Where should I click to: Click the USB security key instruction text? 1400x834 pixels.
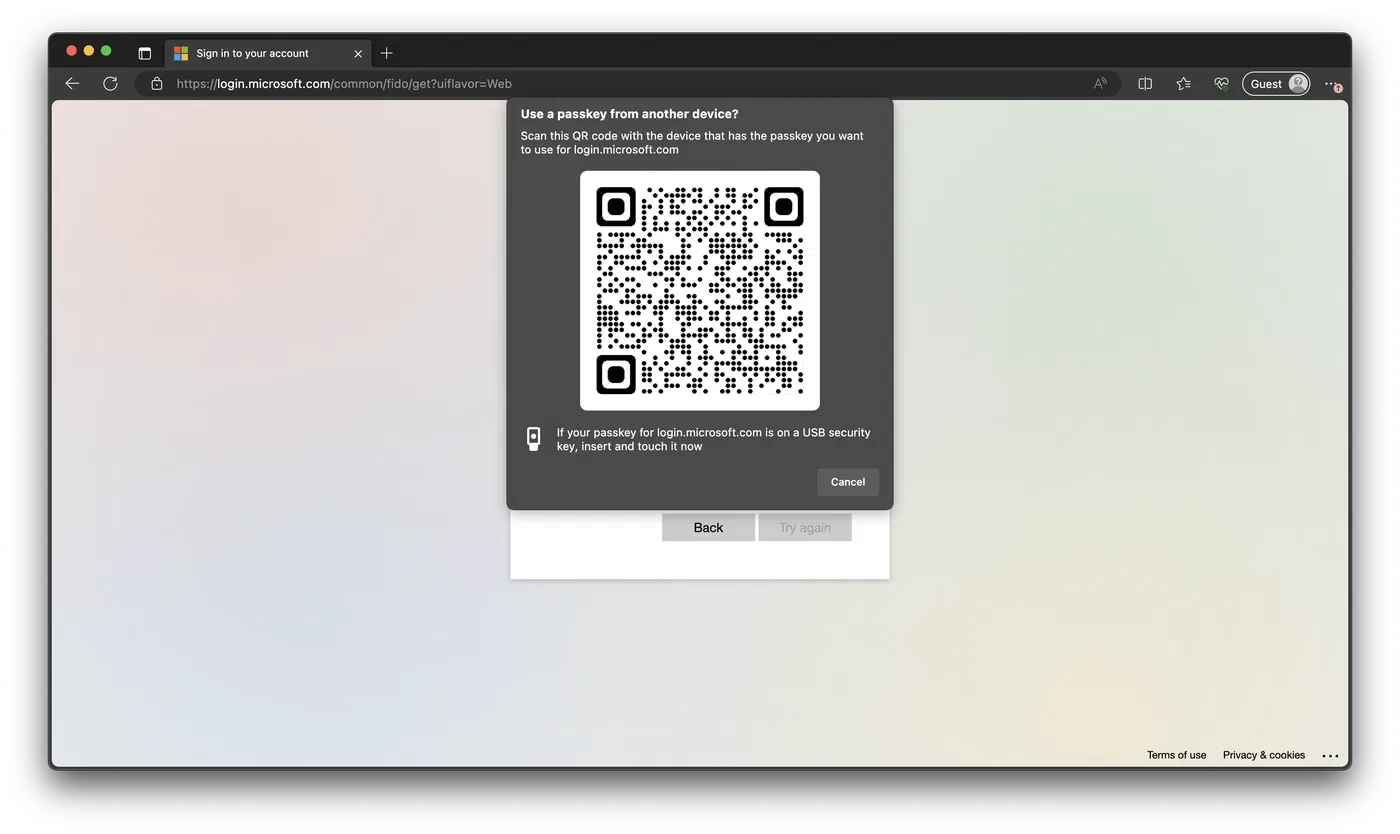[714, 439]
